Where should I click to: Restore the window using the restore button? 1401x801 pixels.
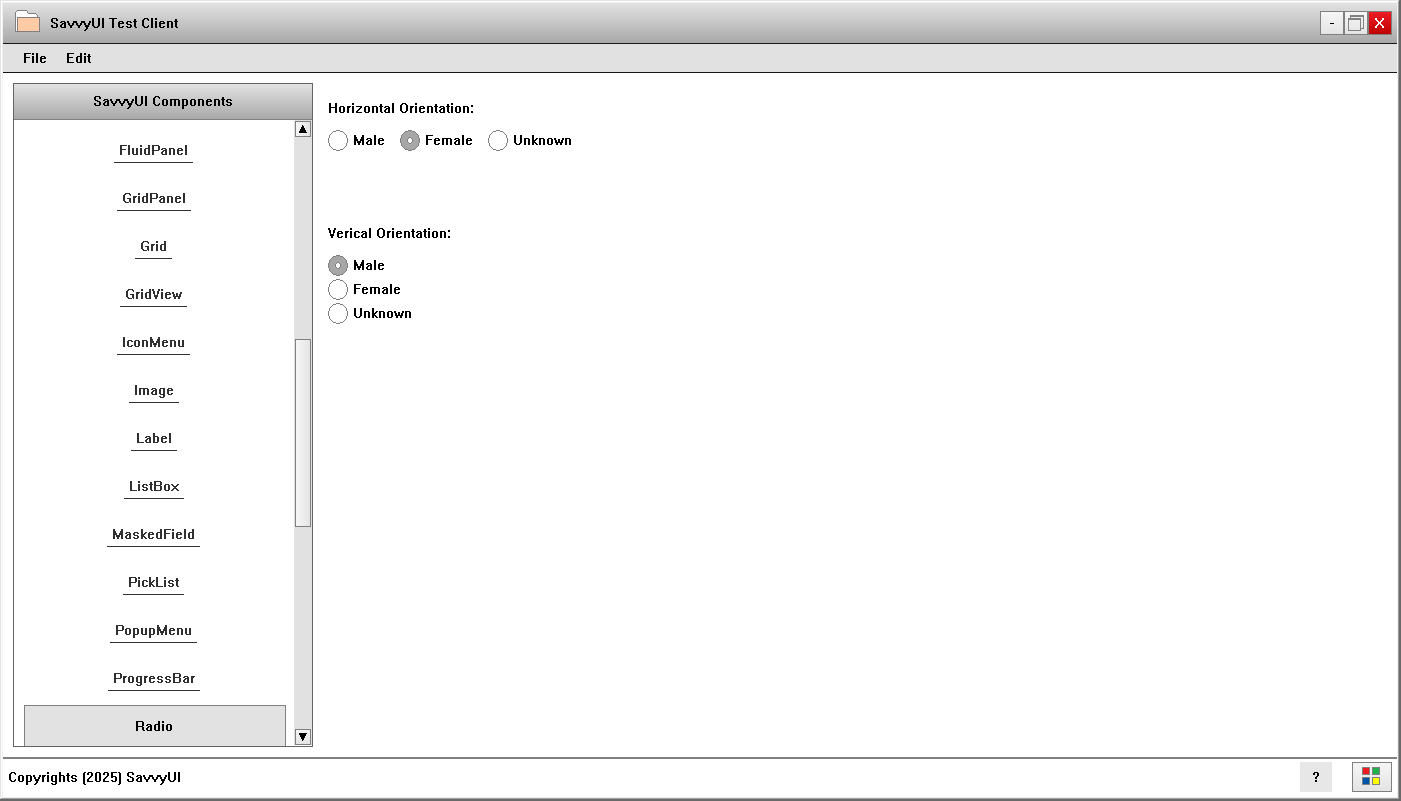pyautogui.click(x=1356, y=23)
